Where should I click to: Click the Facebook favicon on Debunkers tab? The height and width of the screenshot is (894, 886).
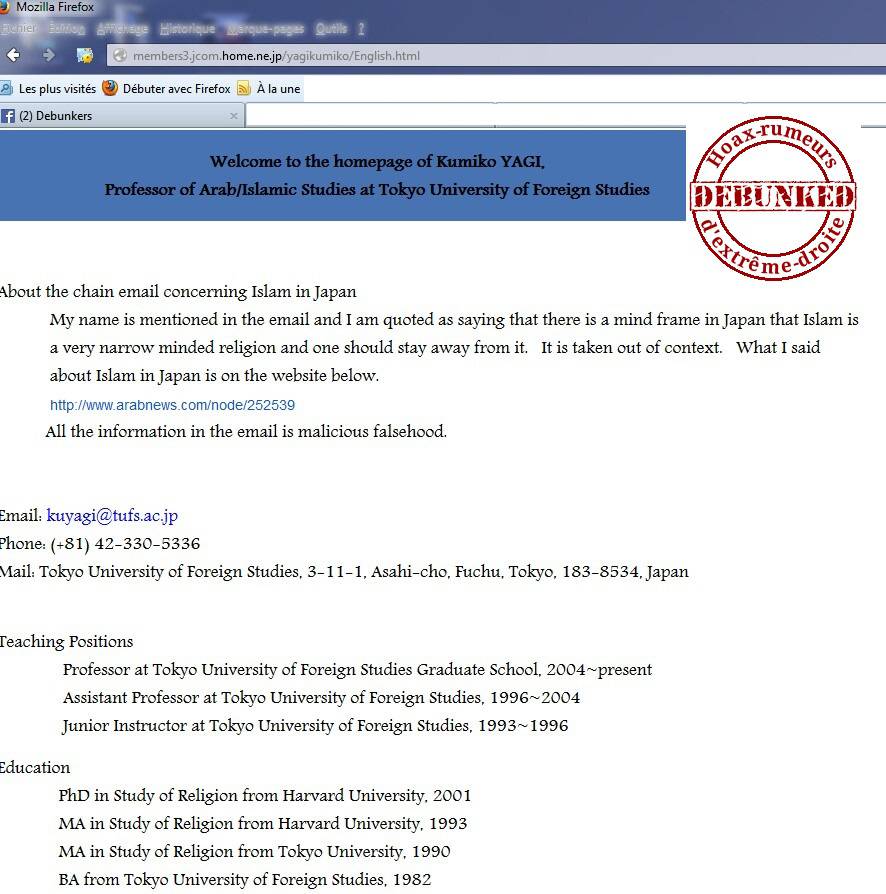point(7,116)
